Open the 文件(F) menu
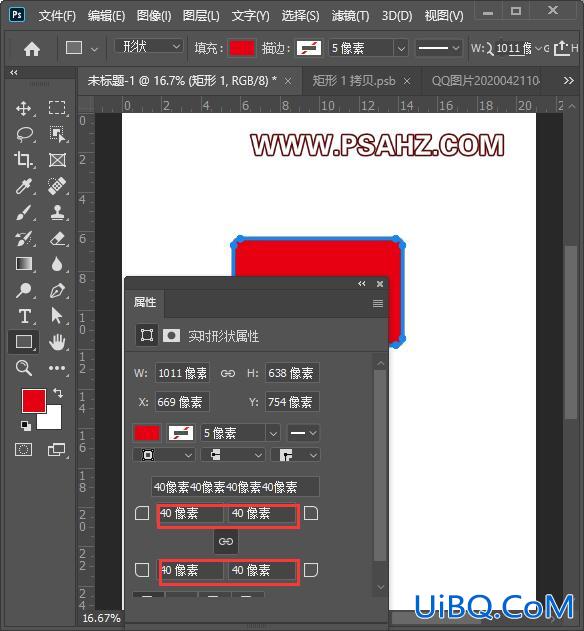 [58, 16]
